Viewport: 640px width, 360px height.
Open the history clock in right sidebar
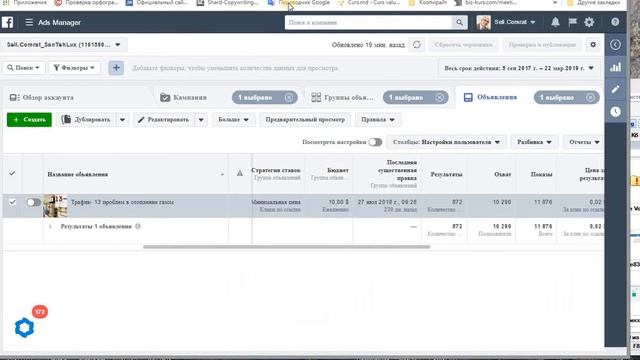tap(616, 111)
